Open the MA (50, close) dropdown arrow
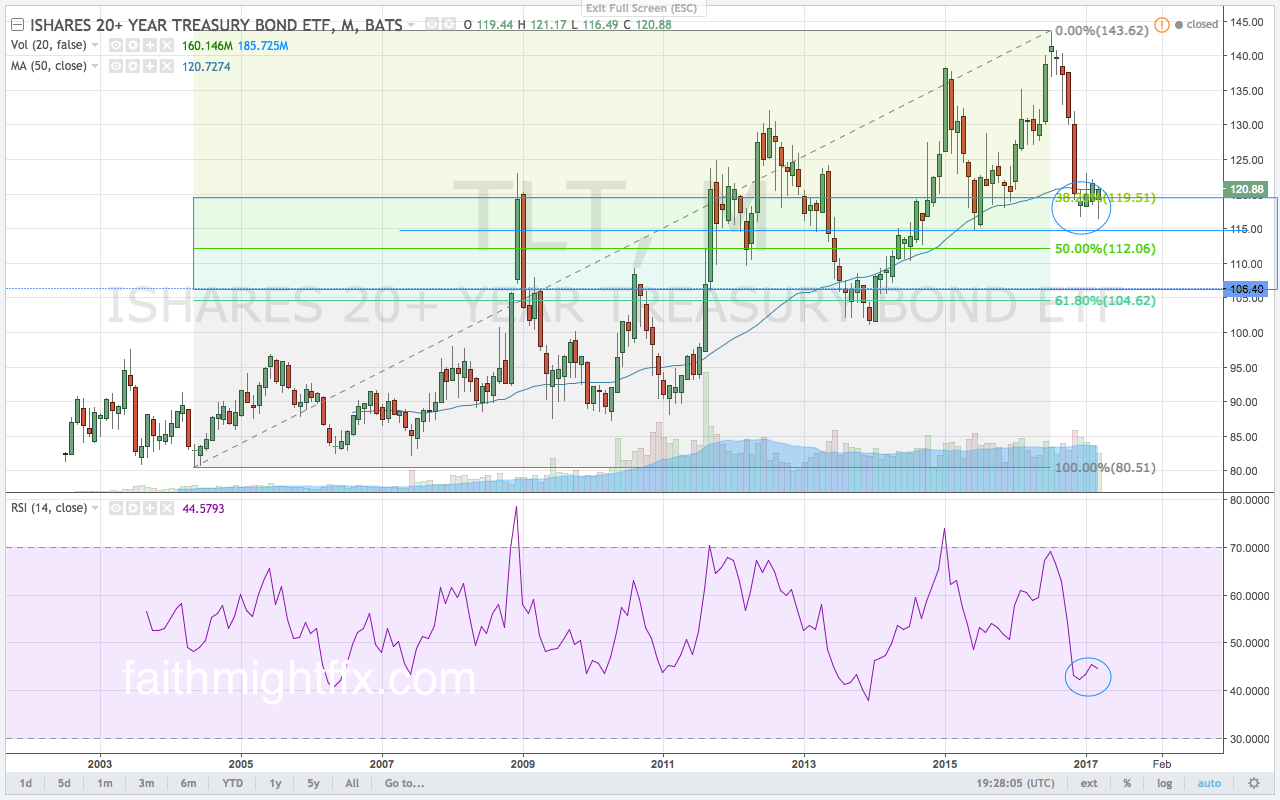The image size is (1280, 800). coord(95,66)
